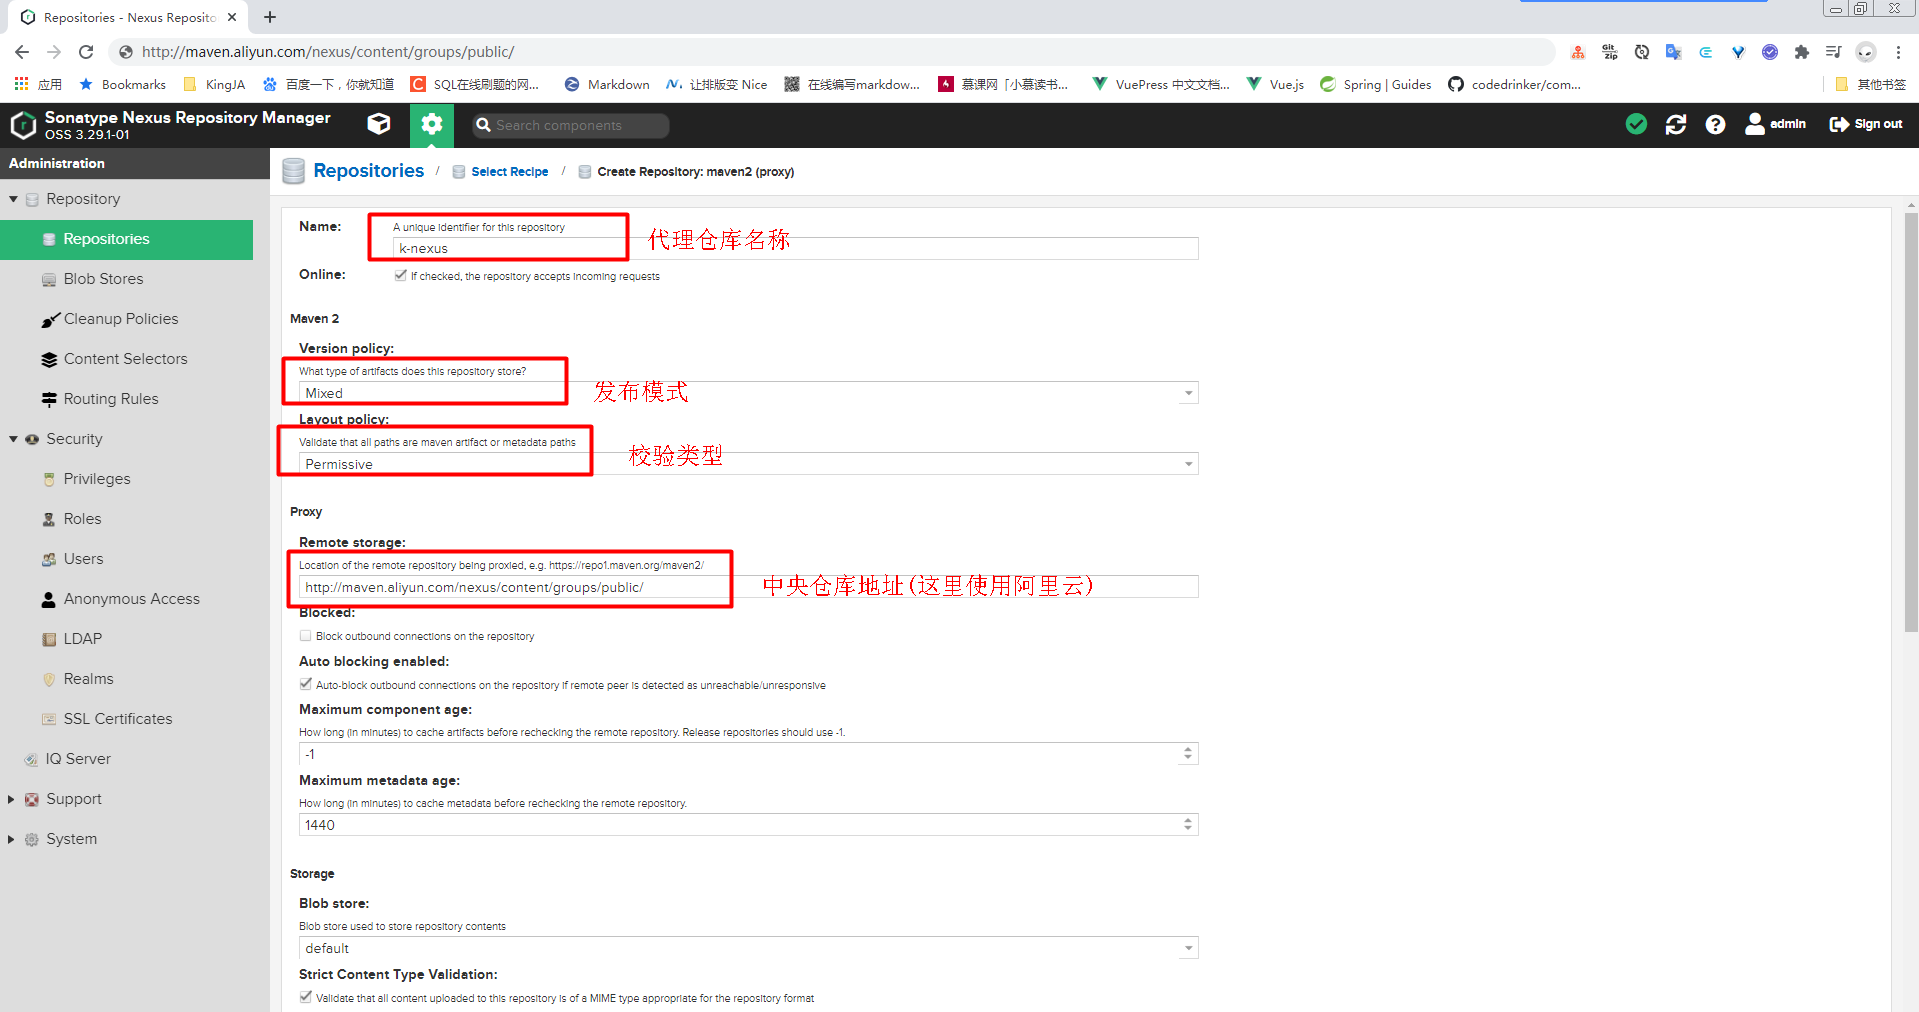
Task: Open the admin user account
Action: pyautogui.click(x=1775, y=124)
